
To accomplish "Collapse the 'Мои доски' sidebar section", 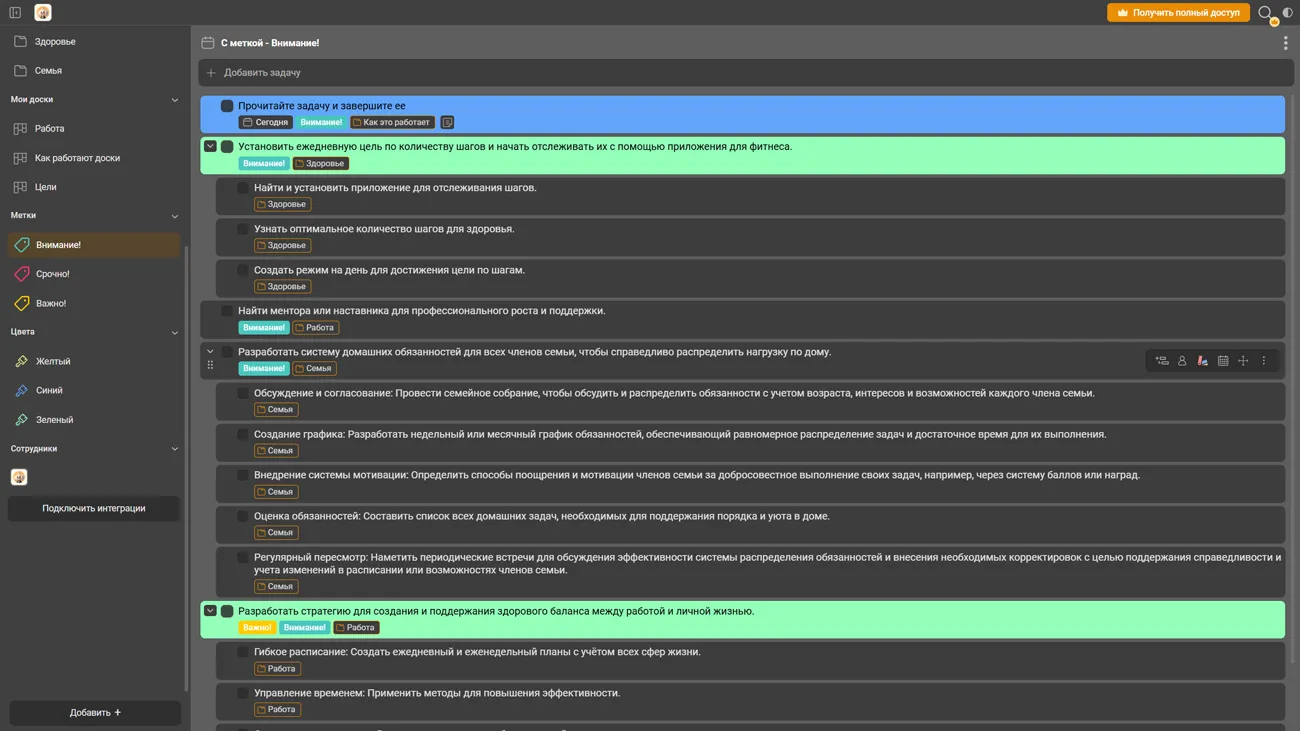I will [x=175, y=100].
